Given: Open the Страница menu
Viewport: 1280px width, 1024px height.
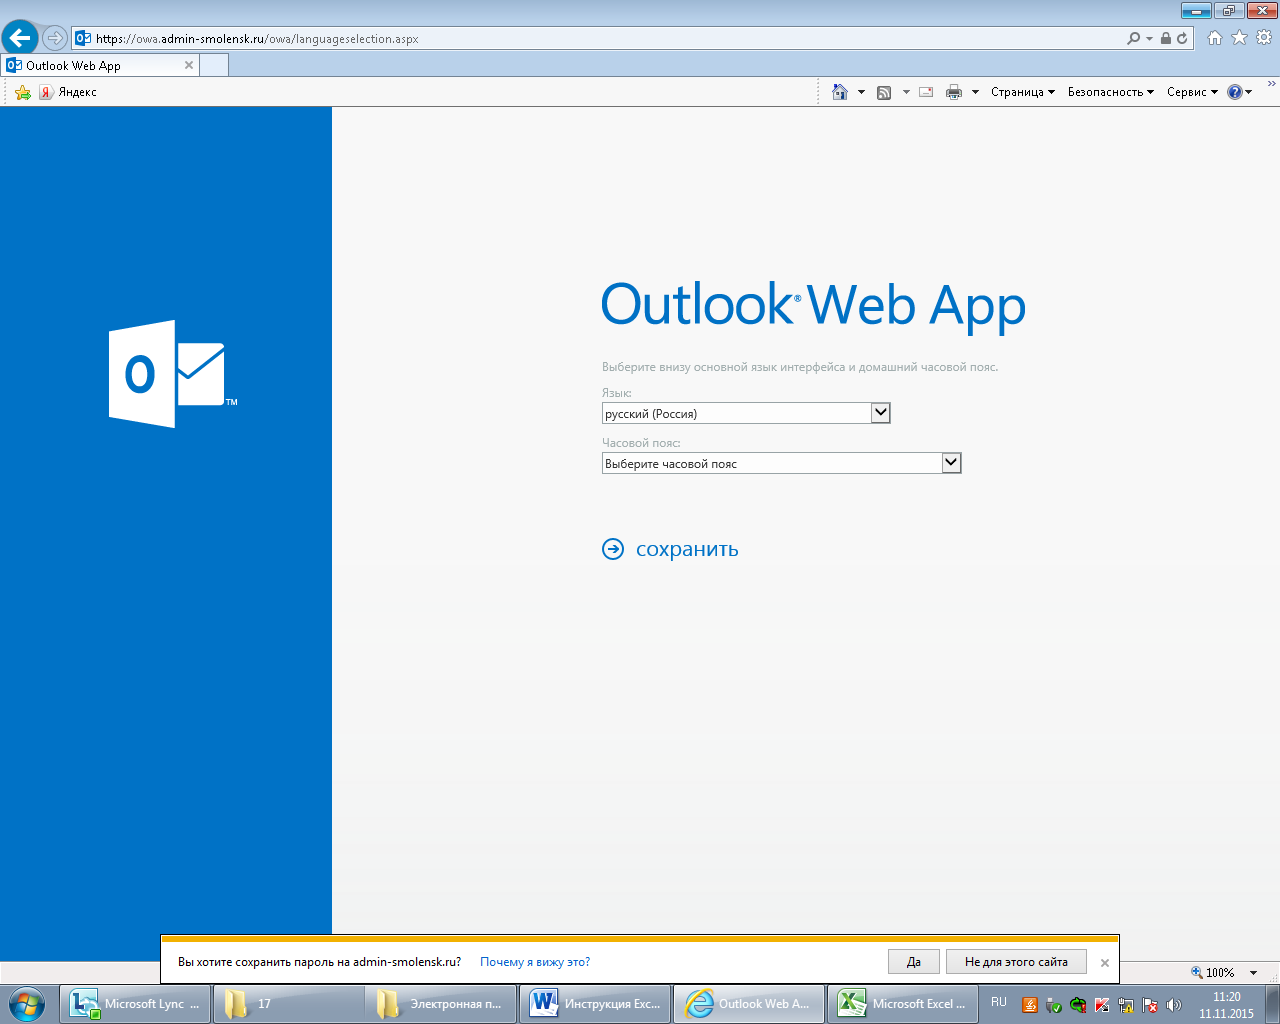Looking at the screenshot, I should pyautogui.click(x=1023, y=92).
